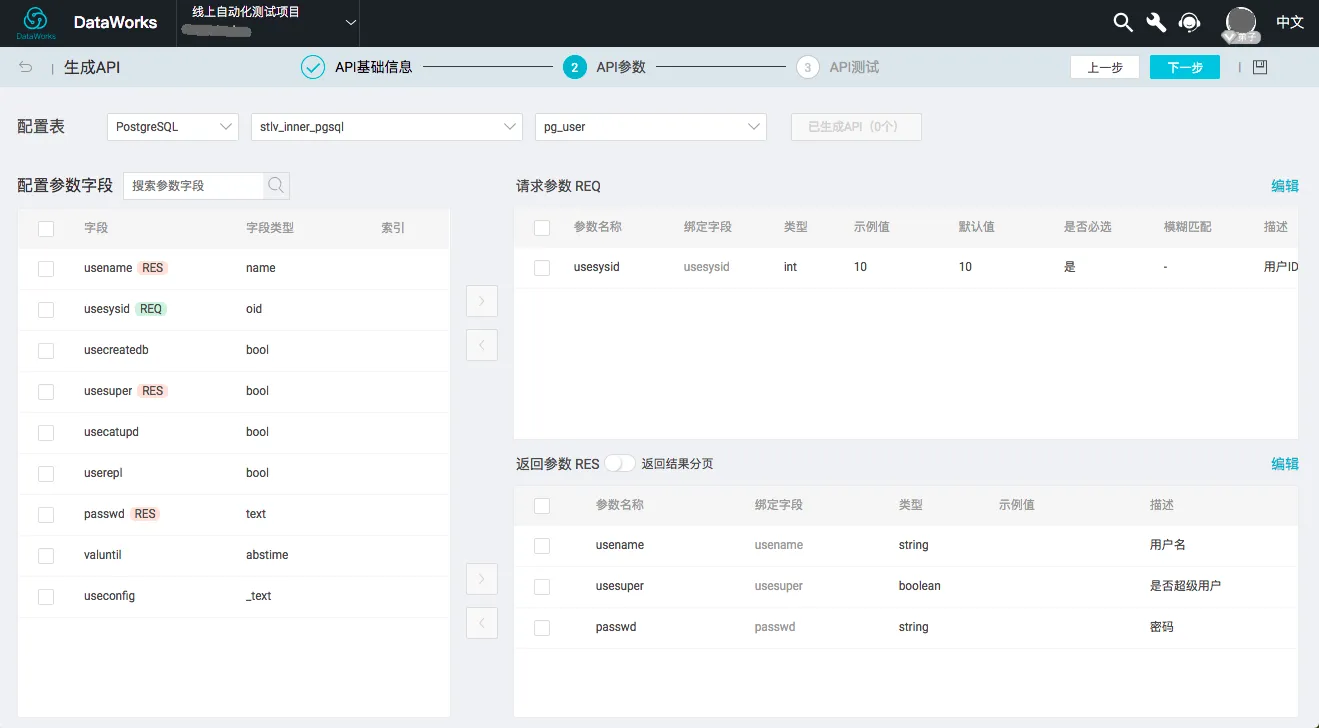Screen dimensions: 1319x728
Task: Check the usecreatedb field checkbox
Action: pos(46,350)
